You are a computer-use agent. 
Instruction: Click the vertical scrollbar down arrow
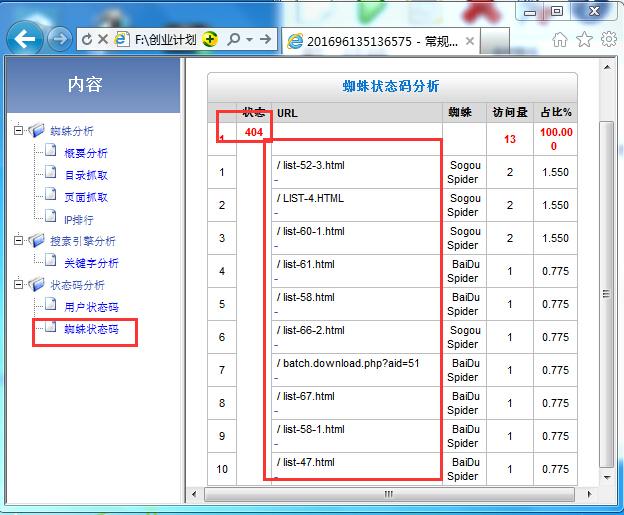606,477
